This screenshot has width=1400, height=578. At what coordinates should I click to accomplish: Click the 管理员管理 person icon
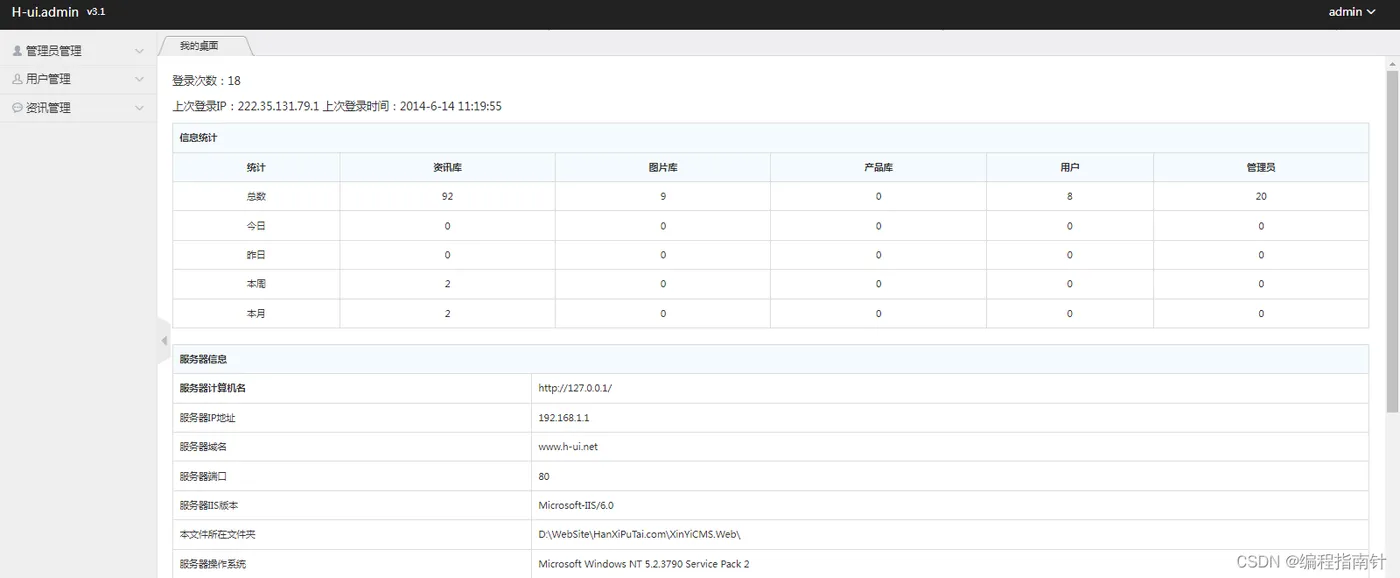(17, 50)
